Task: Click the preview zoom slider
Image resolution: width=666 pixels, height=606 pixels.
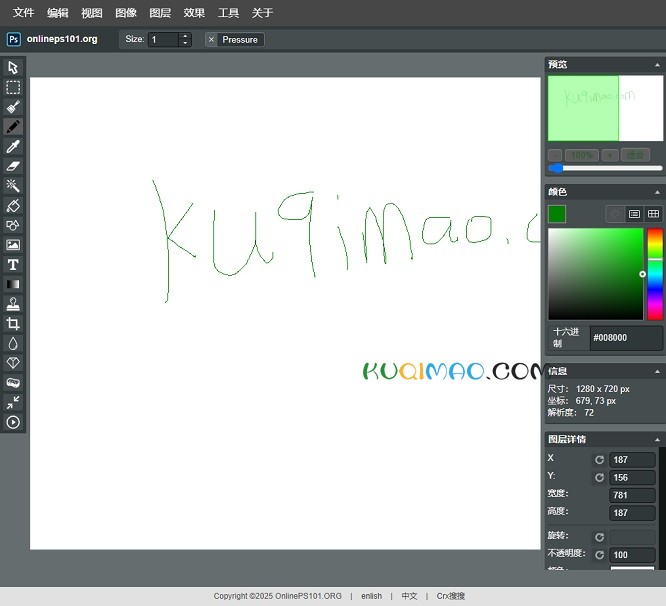Action: point(604,168)
